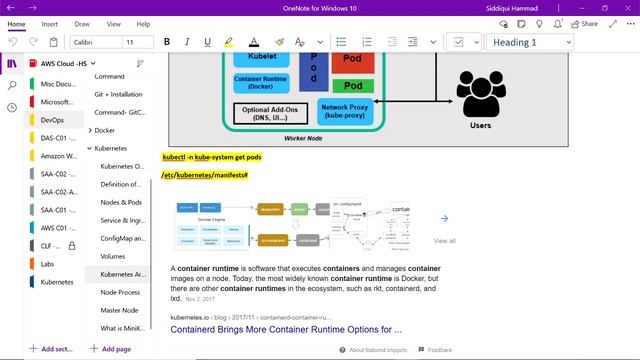The width and height of the screenshot is (640, 360).
Task: Open the text styles format icon
Action: coord(300,42)
